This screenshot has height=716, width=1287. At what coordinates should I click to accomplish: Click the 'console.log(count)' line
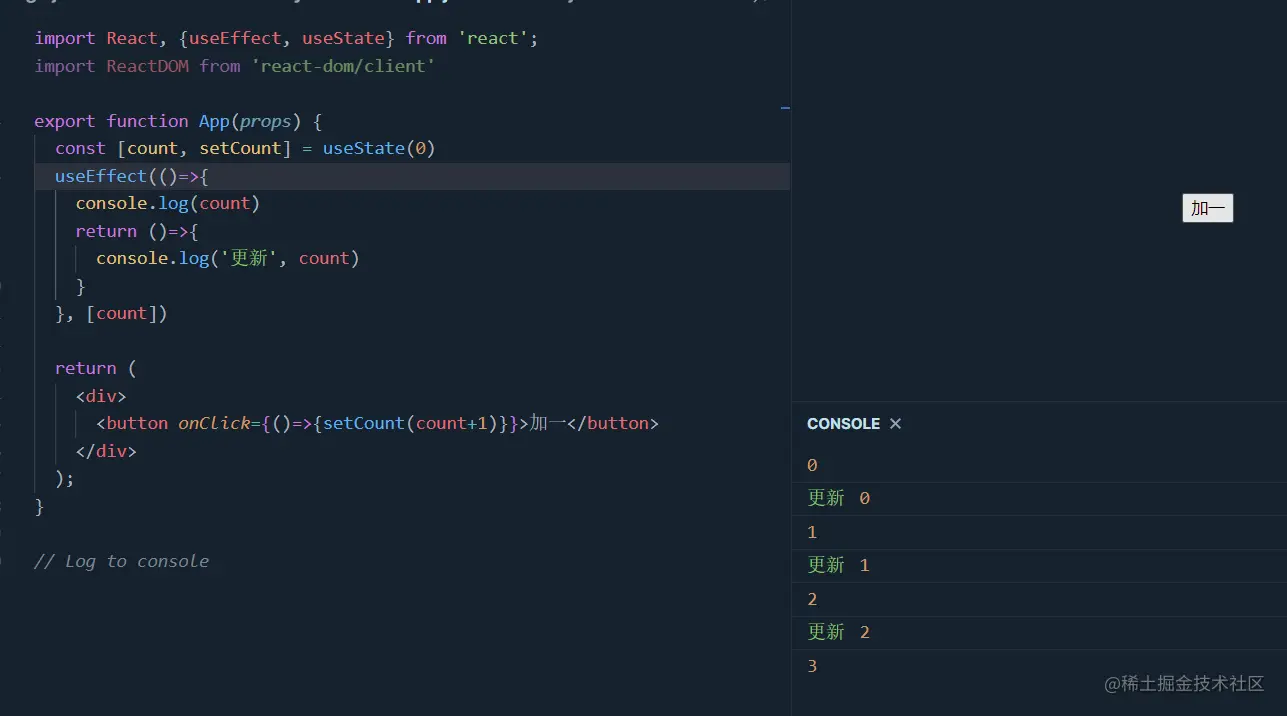coord(168,203)
